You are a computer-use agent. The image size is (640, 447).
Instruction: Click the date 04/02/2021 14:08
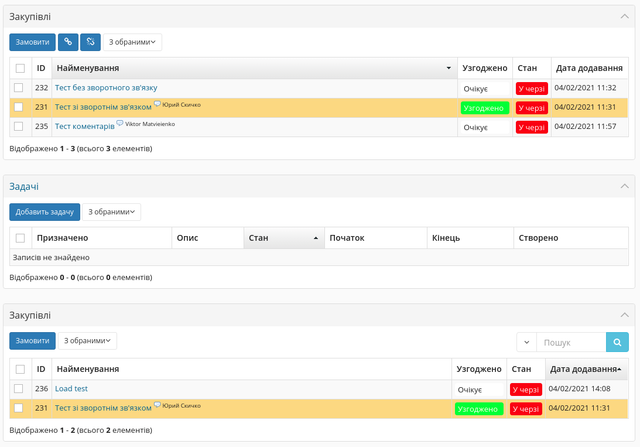click(580, 389)
